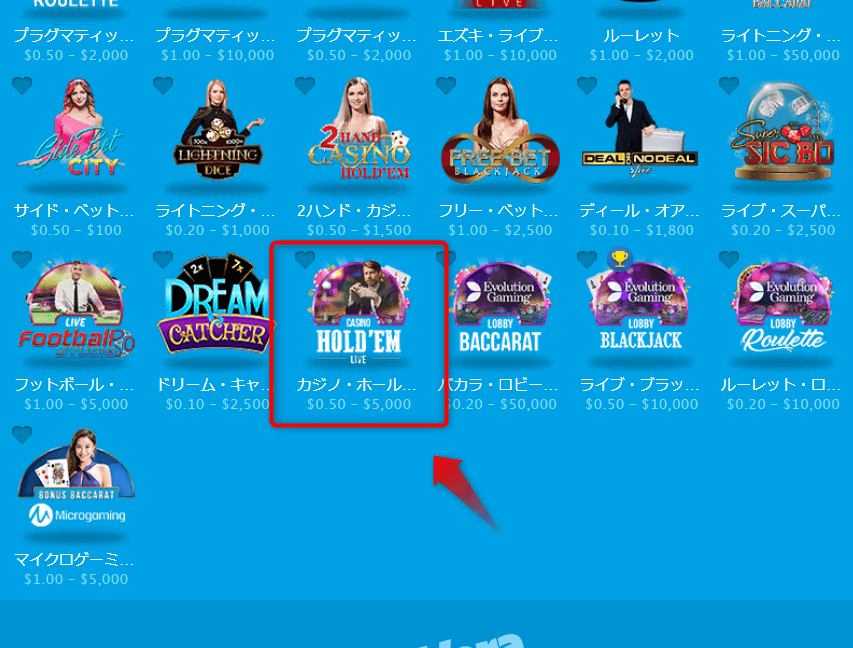The image size is (853, 648).
Task: Open the Microgaming Bonus Baccarat logo
Action: (x=76, y=479)
